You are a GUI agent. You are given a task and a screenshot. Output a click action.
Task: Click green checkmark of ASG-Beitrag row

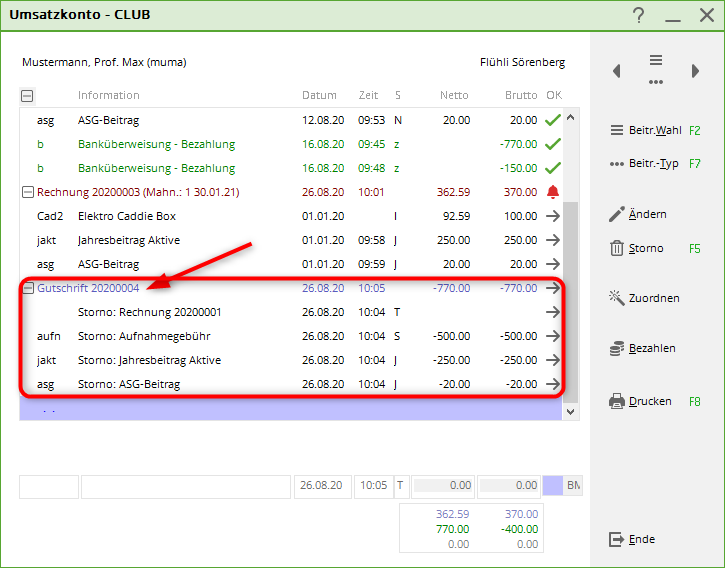(x=554, y=120)
